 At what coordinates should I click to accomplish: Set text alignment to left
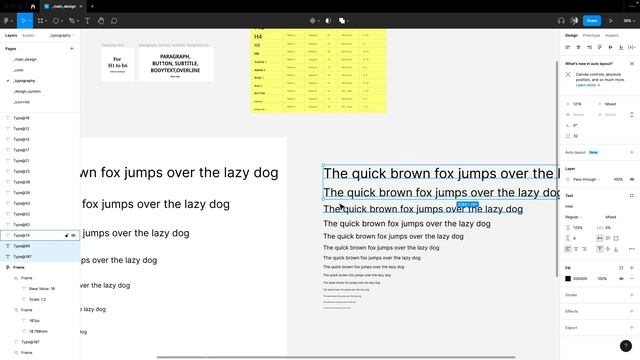click(x=568, y=249)
